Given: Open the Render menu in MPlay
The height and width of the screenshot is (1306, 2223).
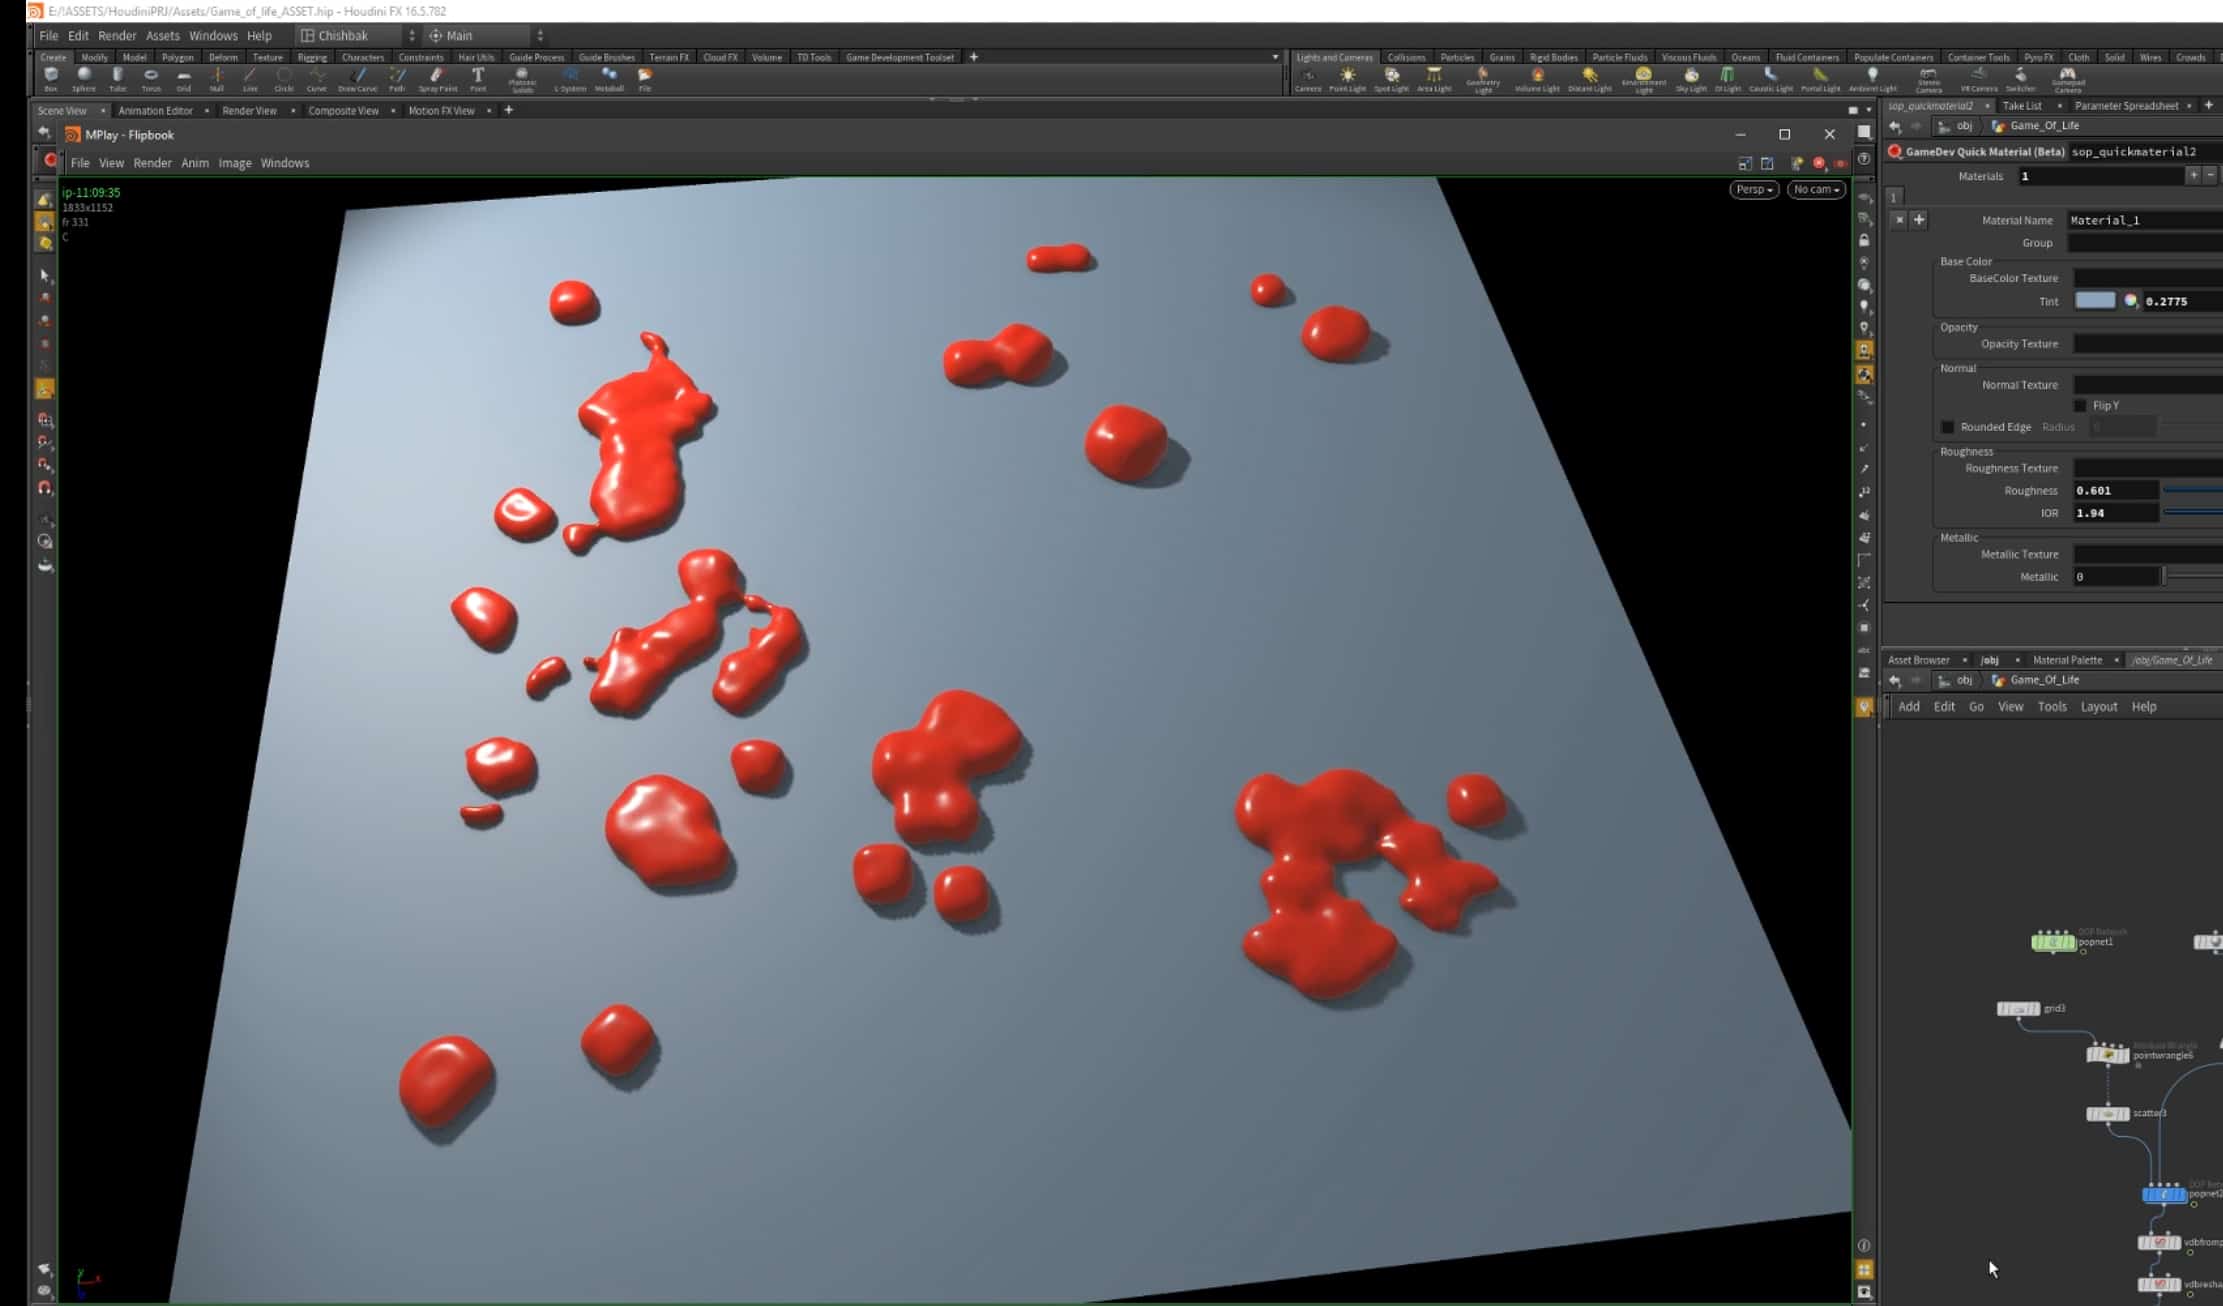Looking at the screenshot, I should coord(154,162).
